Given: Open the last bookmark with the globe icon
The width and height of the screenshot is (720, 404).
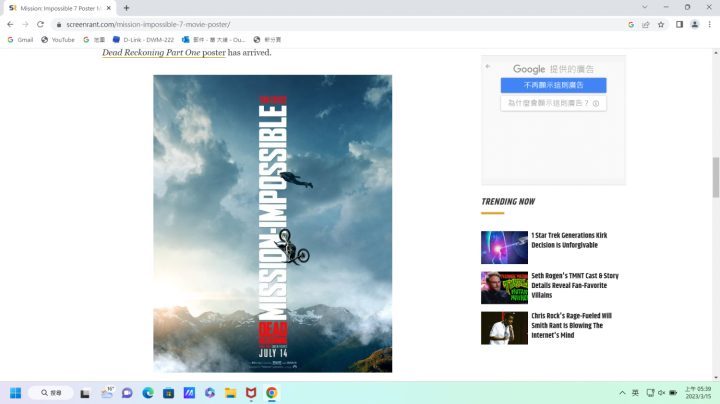Looking at the screenshot, I should (267, 40).
